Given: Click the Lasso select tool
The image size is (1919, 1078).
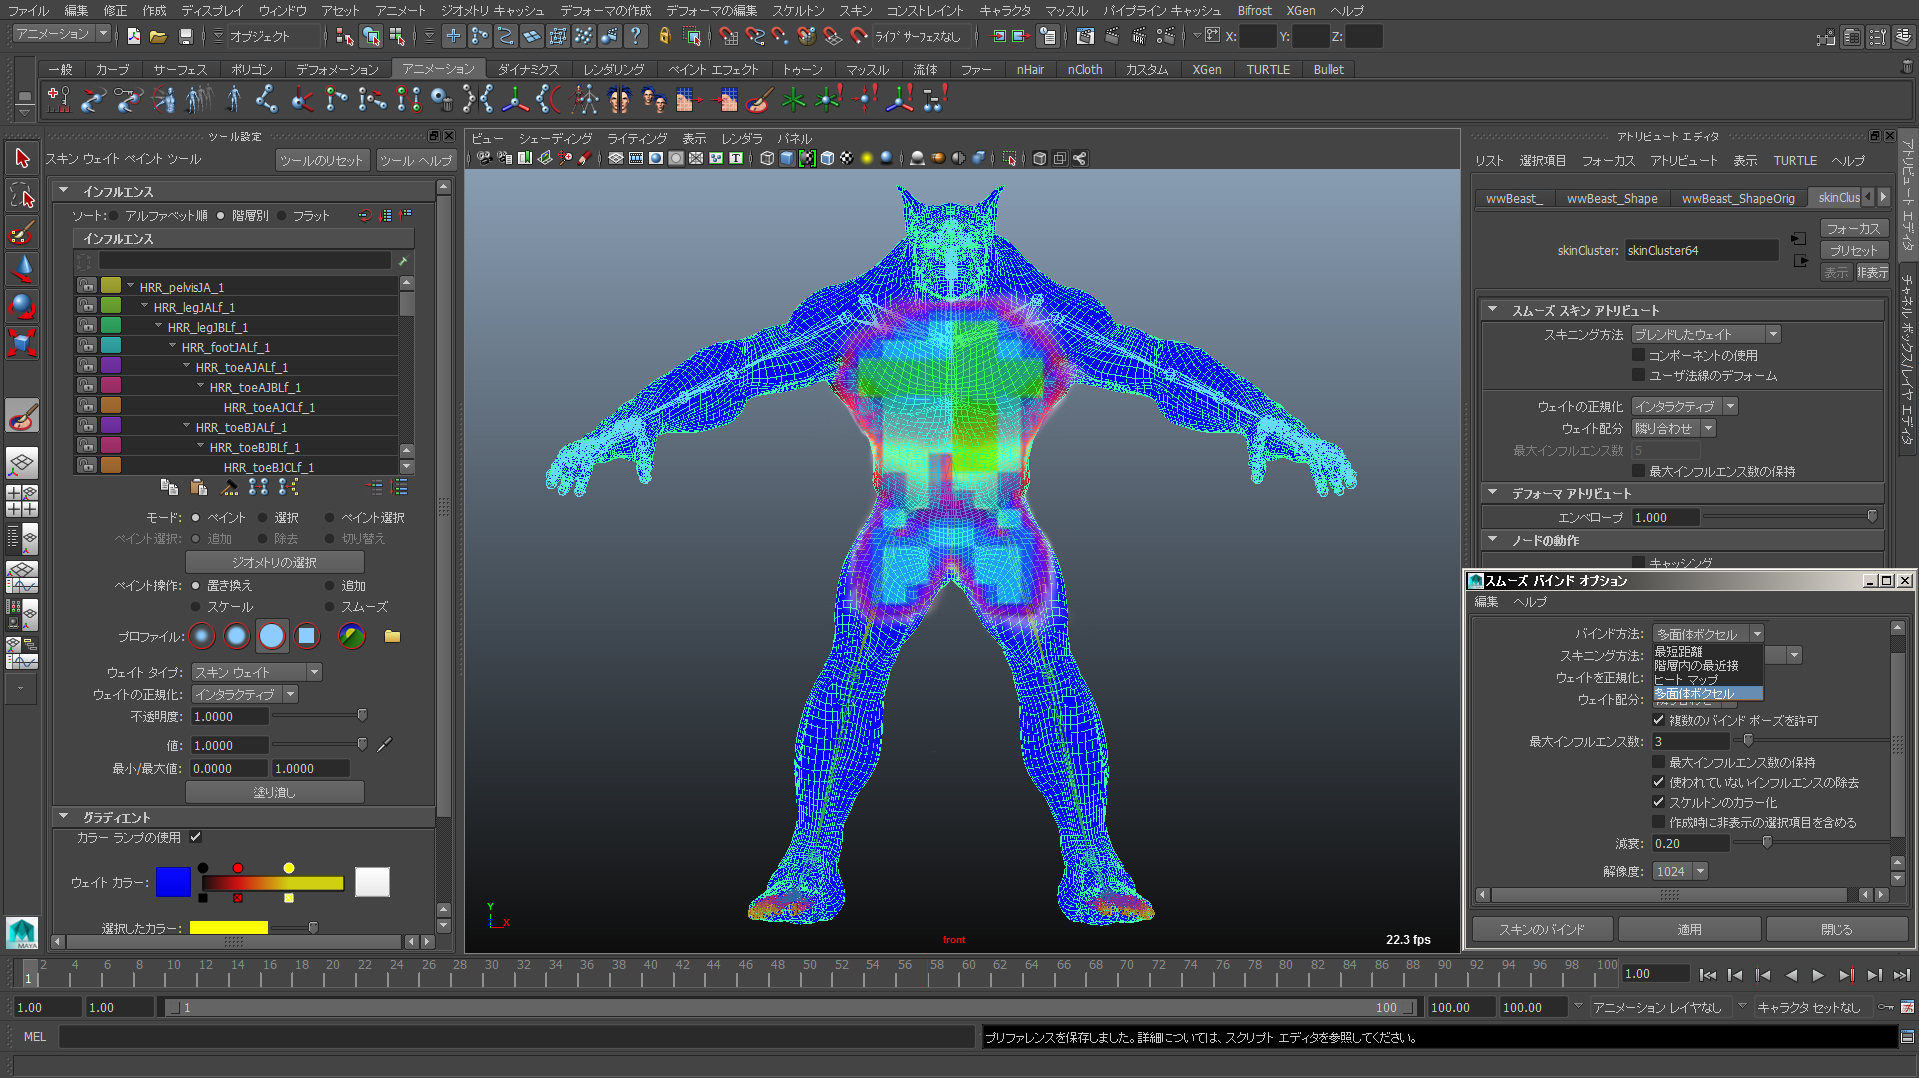Looking at the screenshot, I should [x=22, y=196].
